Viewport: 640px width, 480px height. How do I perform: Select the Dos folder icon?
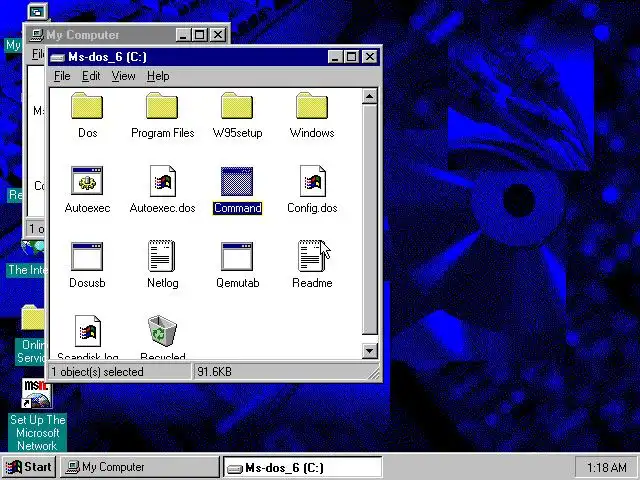click(87, 106)
